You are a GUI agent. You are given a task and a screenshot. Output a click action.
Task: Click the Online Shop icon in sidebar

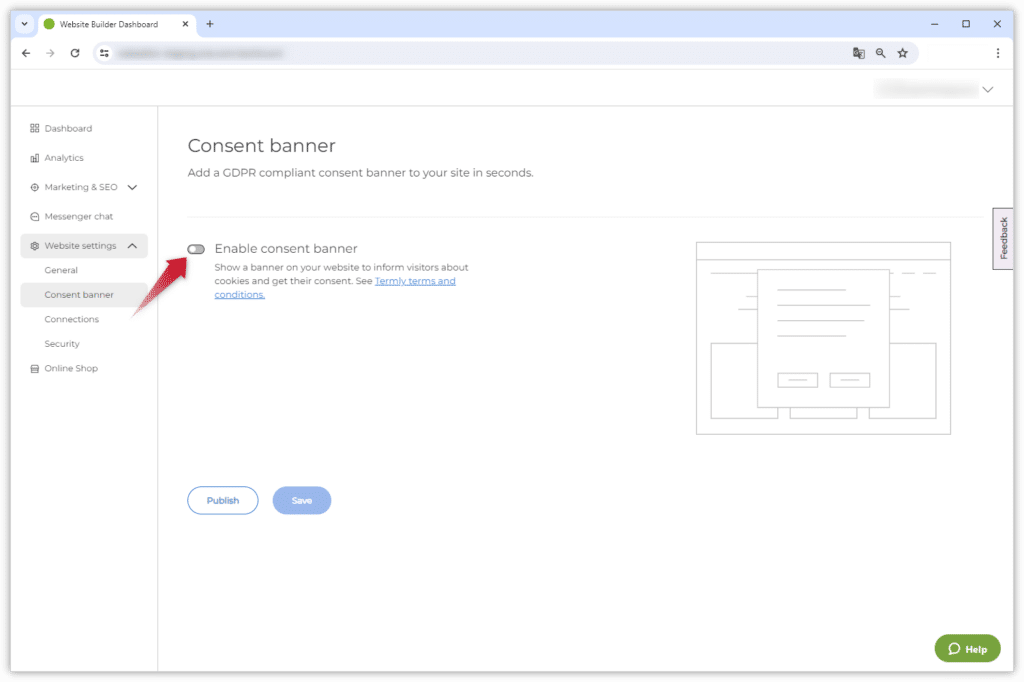pyautogui.click(x=35, y=368)
